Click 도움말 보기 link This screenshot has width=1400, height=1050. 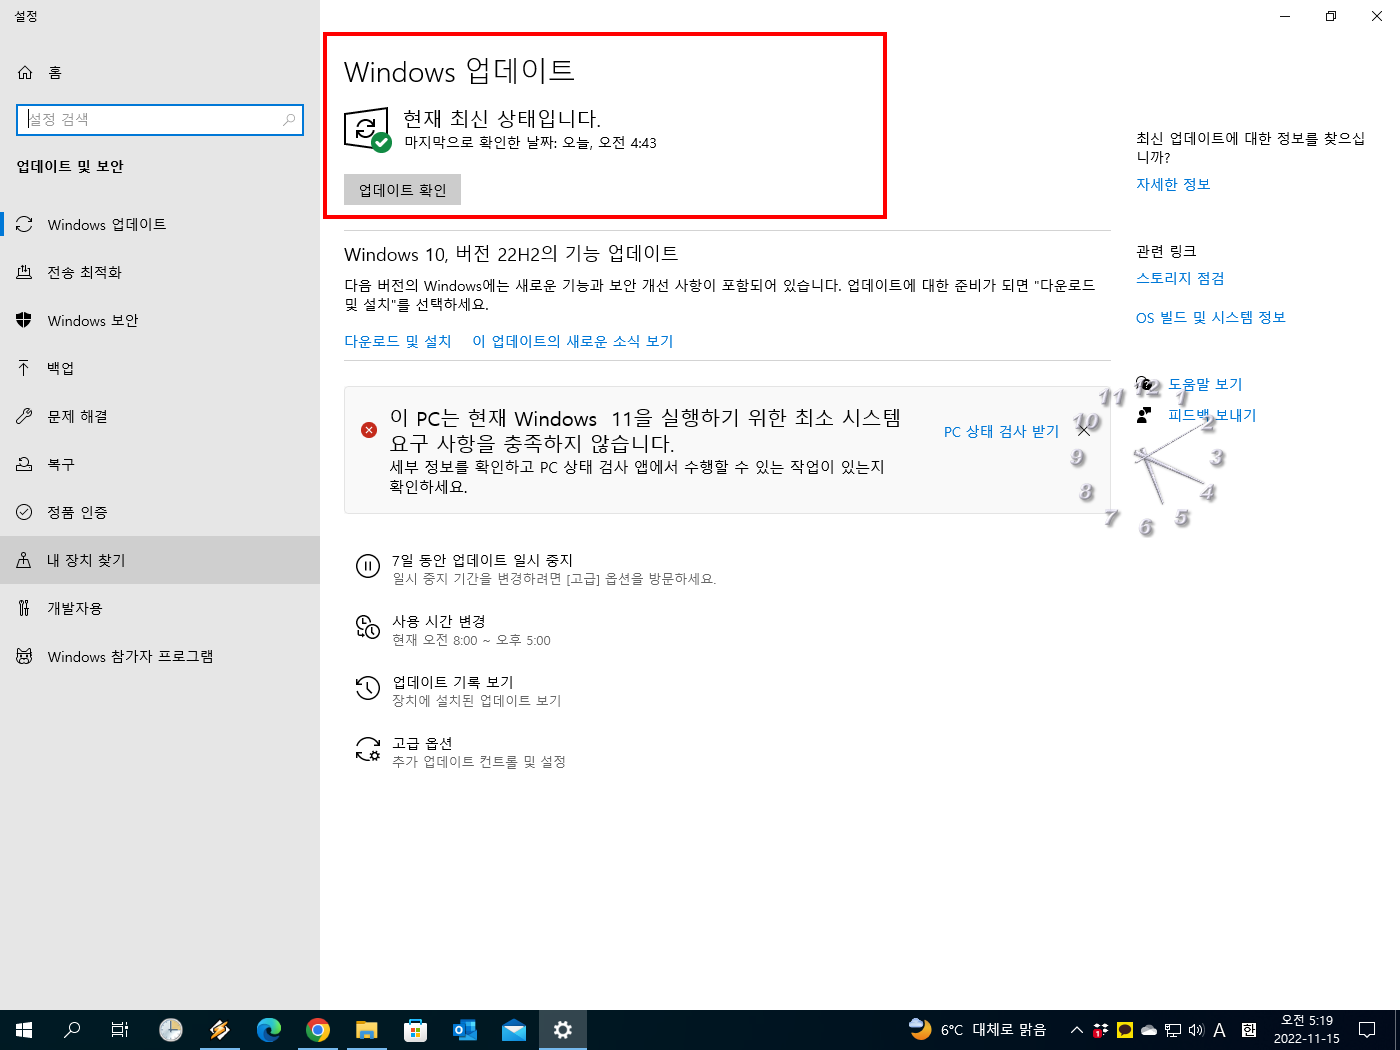click(x=1205, y=384)
